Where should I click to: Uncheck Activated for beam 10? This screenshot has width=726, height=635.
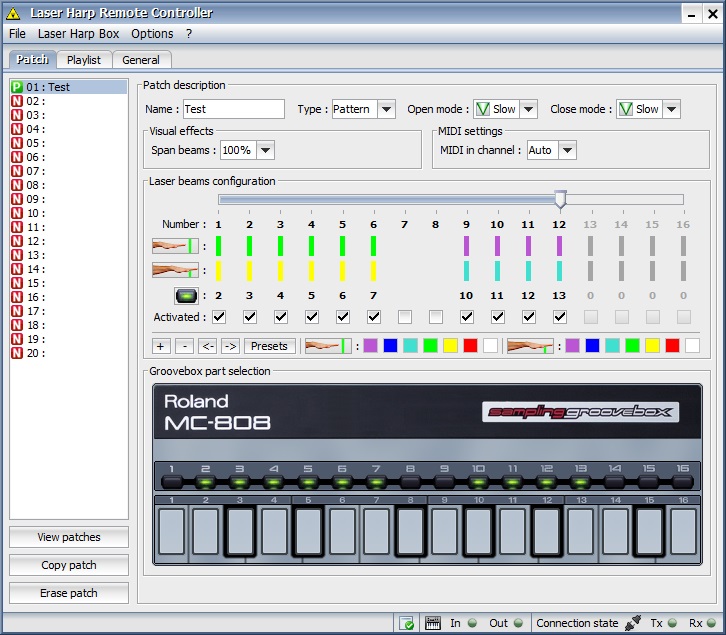[498, 317]
